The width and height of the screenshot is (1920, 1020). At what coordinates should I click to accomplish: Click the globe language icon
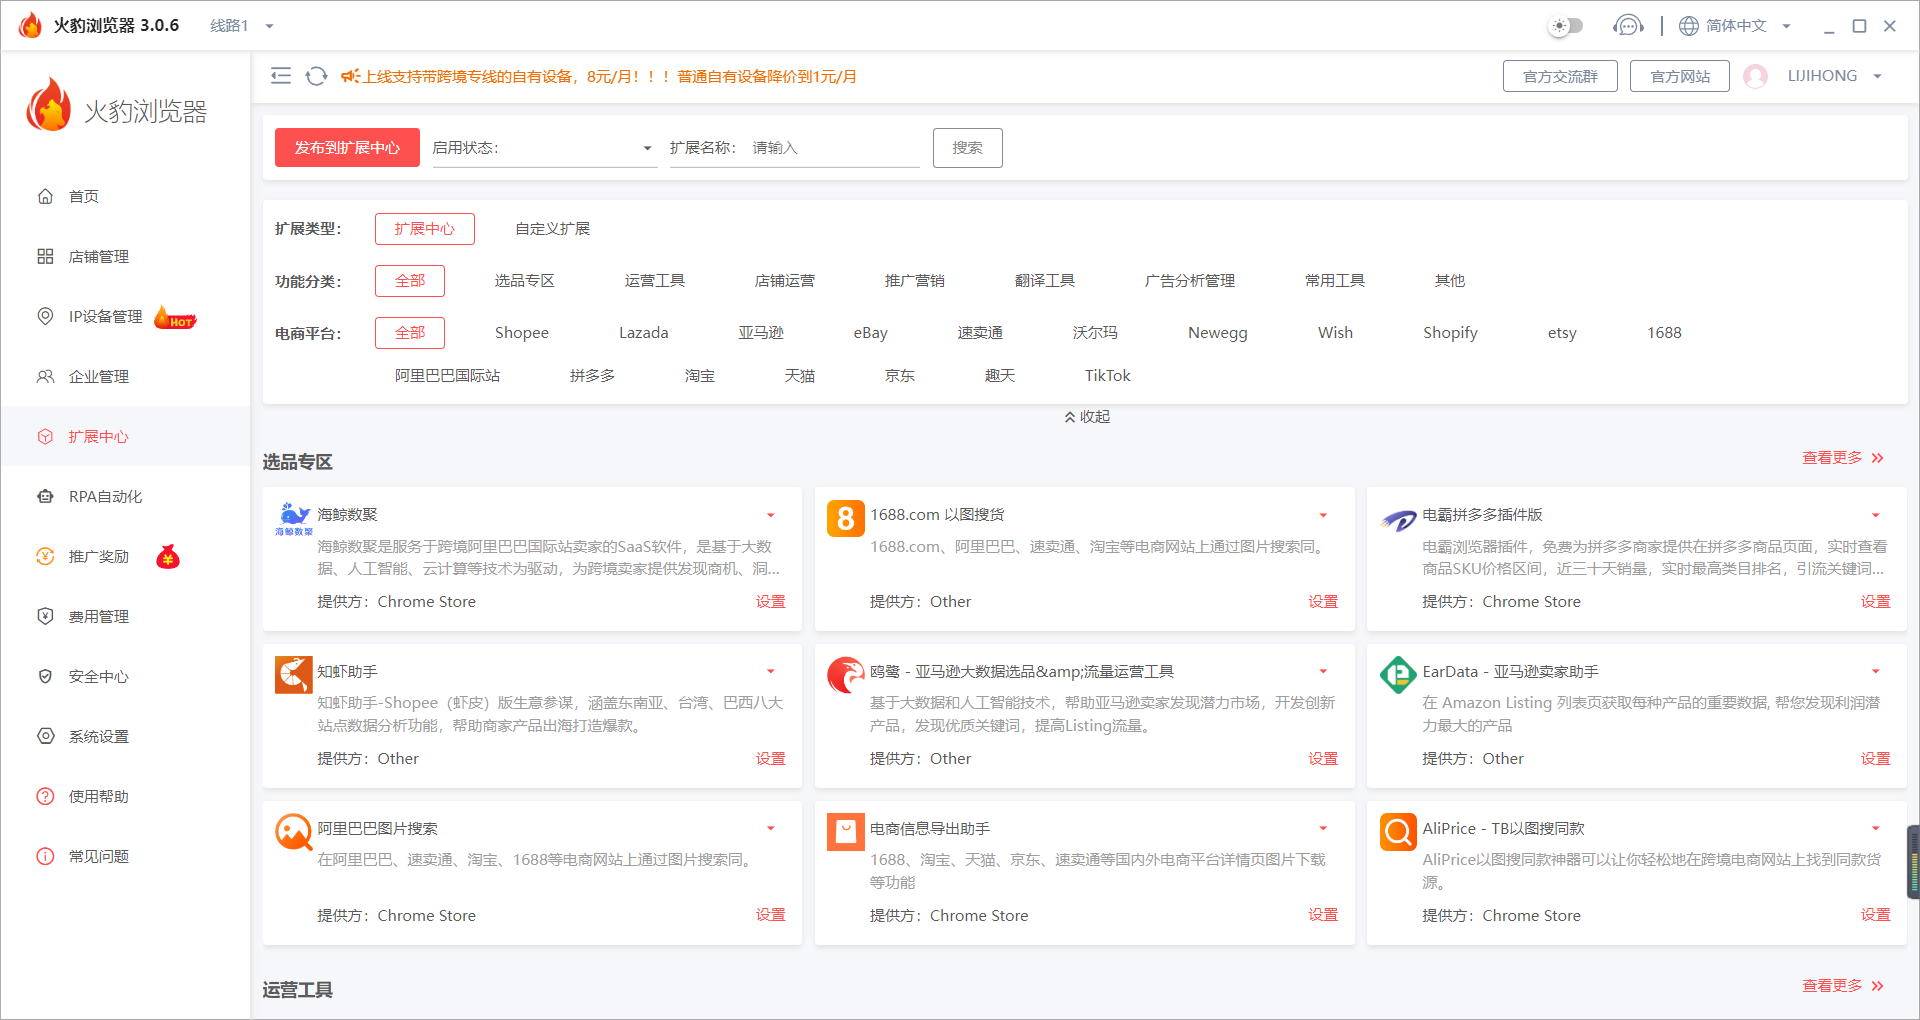click(1689, 26)
